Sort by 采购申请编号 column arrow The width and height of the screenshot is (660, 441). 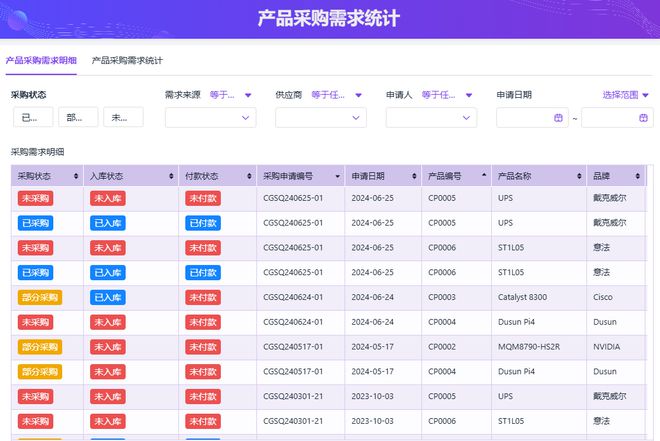pos(338,176)
